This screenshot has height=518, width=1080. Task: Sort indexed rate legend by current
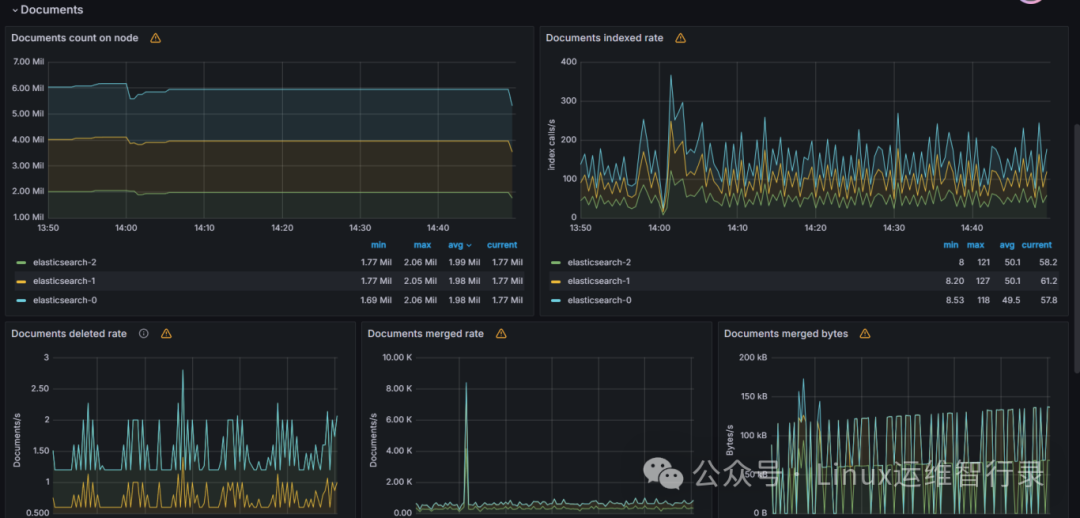click(1036, 245)
